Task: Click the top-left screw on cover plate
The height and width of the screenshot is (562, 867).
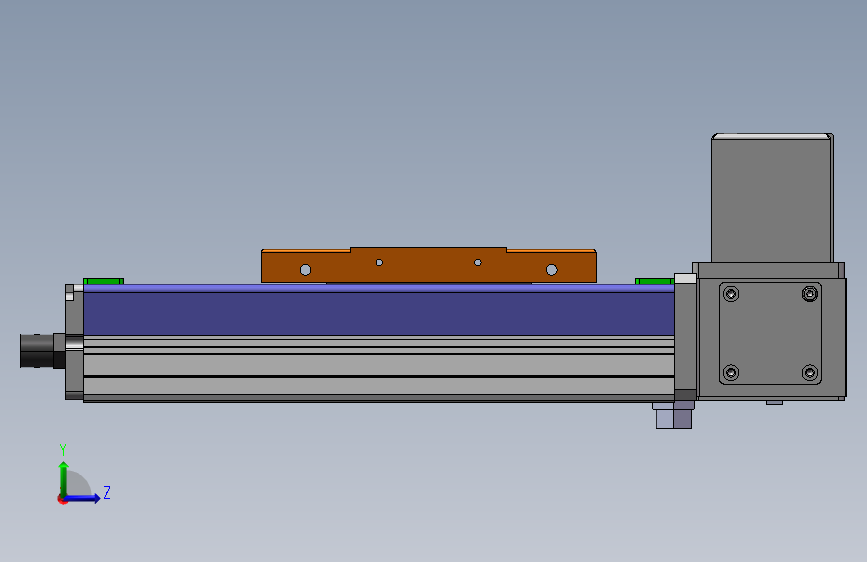Action: click(x=731, y=294)
